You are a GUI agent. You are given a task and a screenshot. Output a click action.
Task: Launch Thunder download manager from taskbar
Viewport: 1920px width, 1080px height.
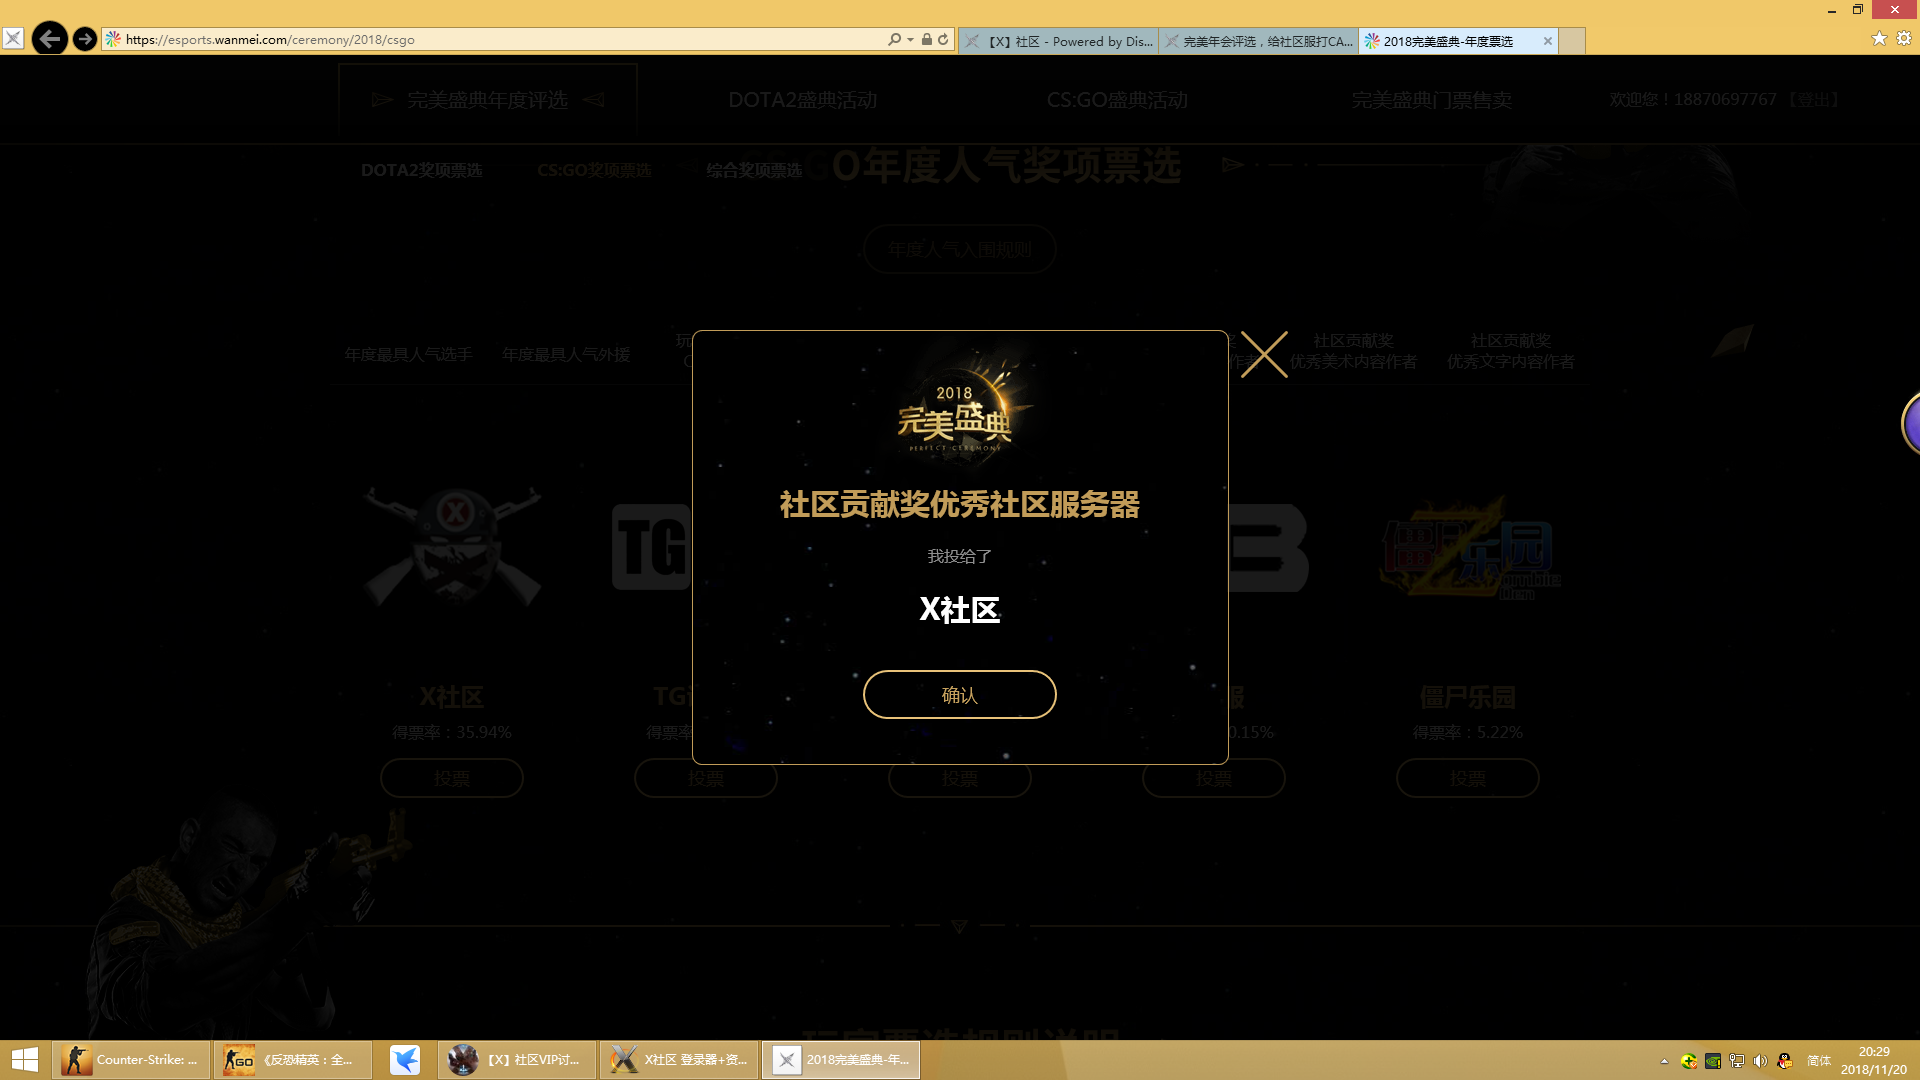click(x=407, y=1059)
